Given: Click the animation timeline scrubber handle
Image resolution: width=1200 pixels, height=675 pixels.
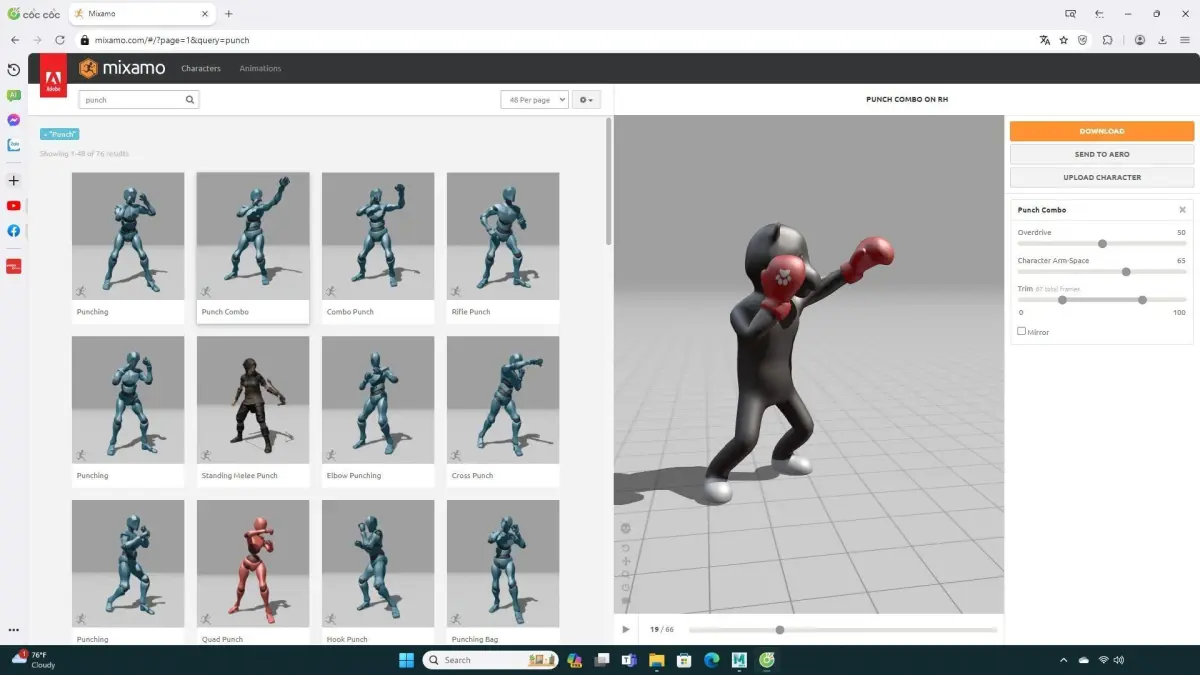Looking at the screenshot, I should (x=780, y=630).
